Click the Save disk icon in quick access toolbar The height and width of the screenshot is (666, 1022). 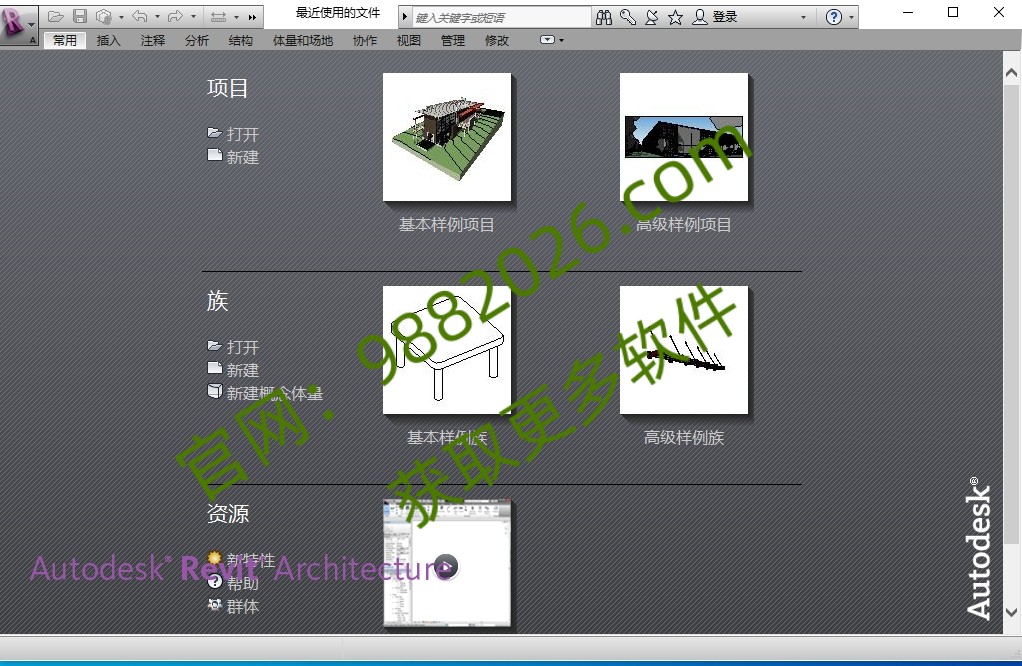(80, 16)
